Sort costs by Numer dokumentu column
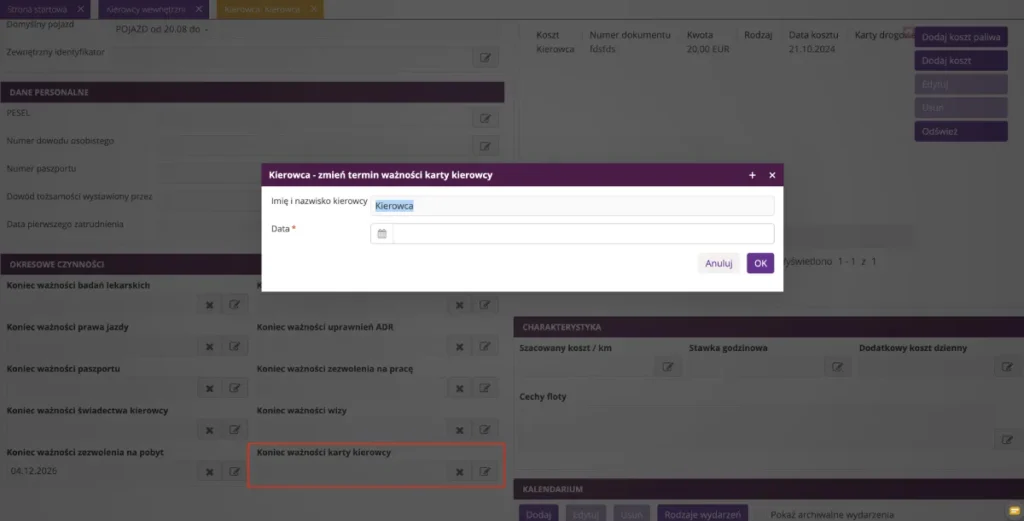 [630, 35]
